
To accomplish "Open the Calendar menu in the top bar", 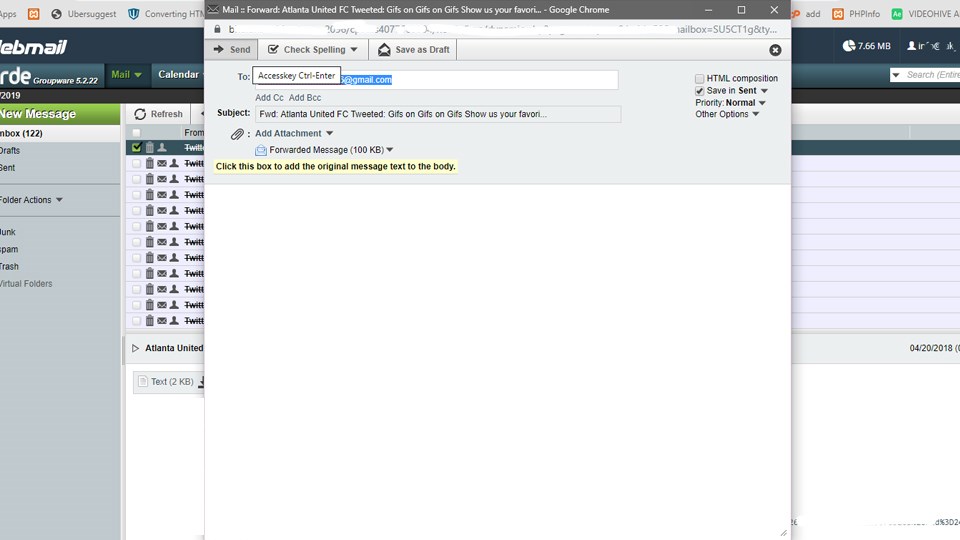I will coord(179,75).
